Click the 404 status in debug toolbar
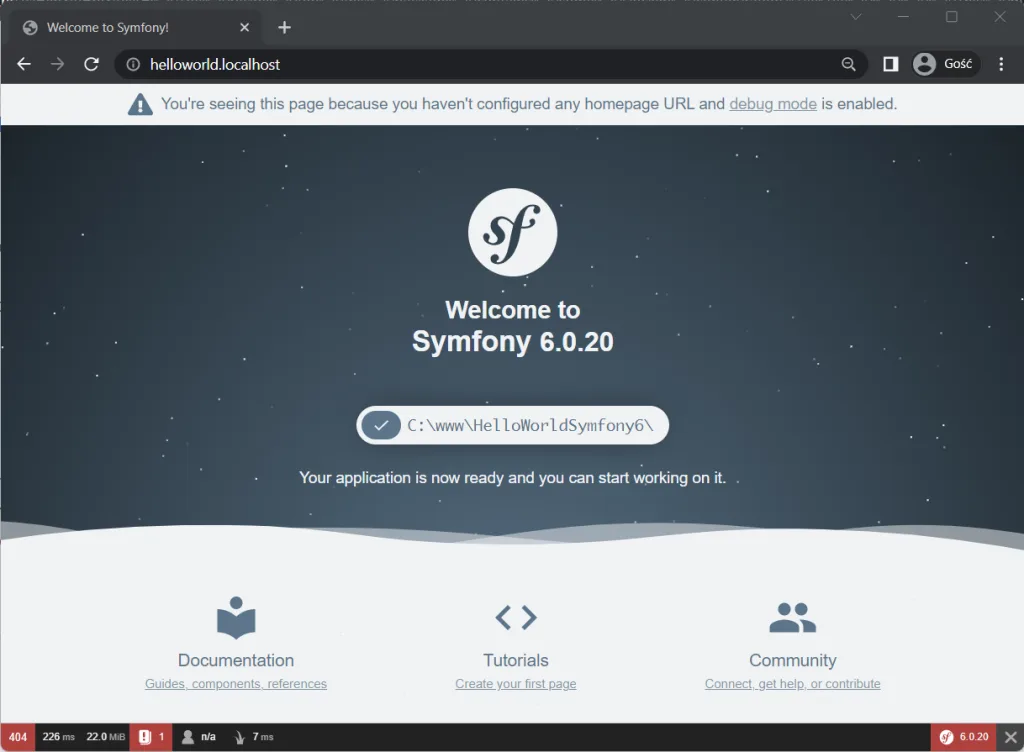Image resolution: width=1024 pixels, height=752 pixels. (18, 737)
